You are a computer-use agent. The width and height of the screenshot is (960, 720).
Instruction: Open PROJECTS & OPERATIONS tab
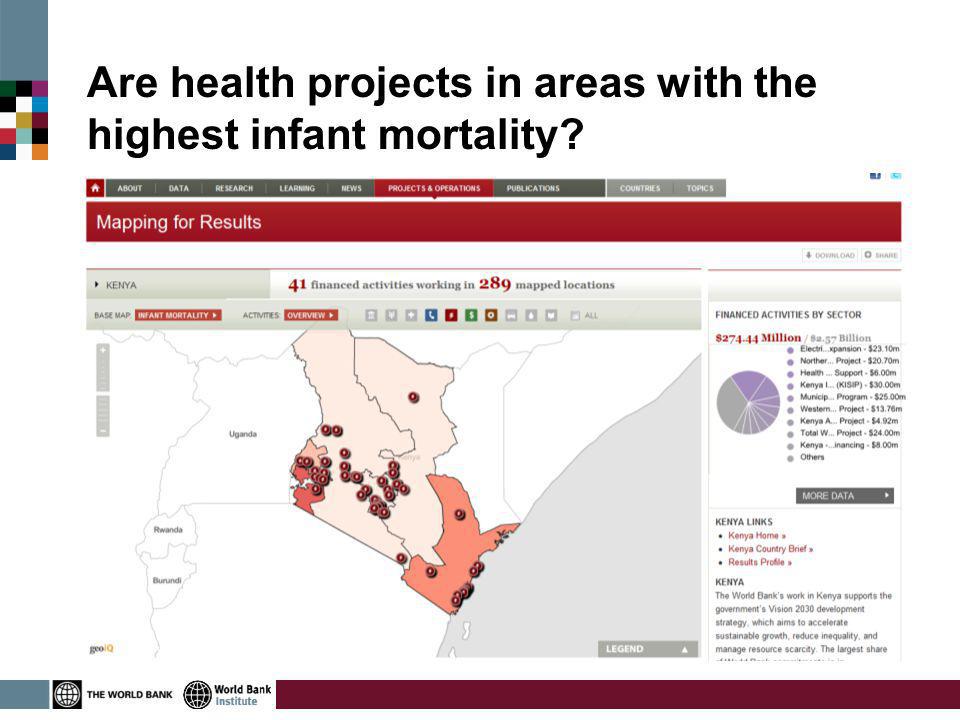coord(434,188)
